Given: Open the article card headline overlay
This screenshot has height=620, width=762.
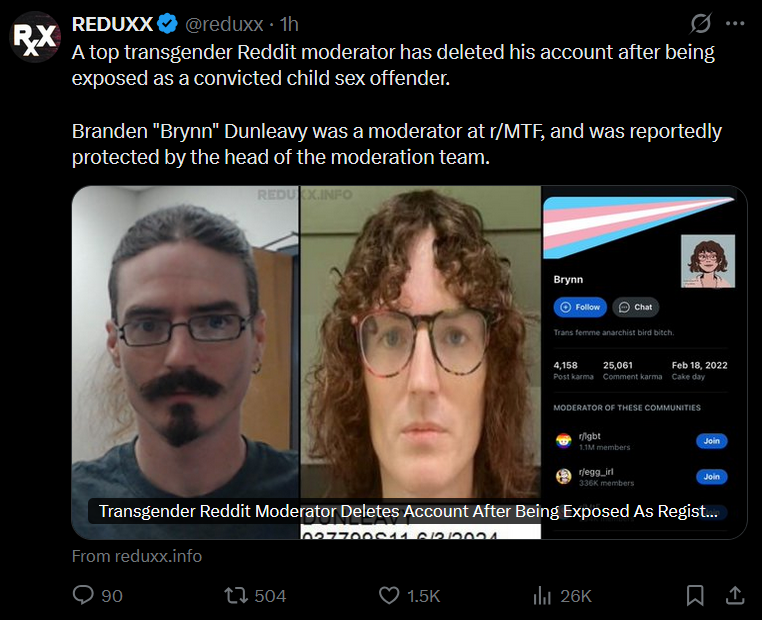Looking at the screenshot, I should (408, 511).
